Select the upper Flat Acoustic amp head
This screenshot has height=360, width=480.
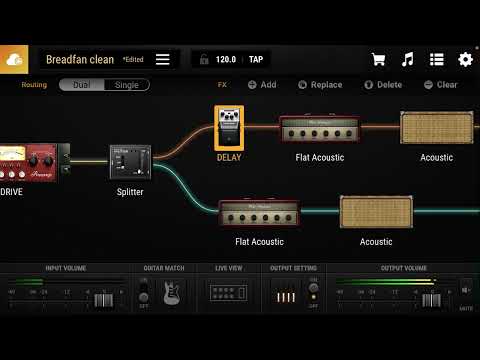(x=320, y=129)
